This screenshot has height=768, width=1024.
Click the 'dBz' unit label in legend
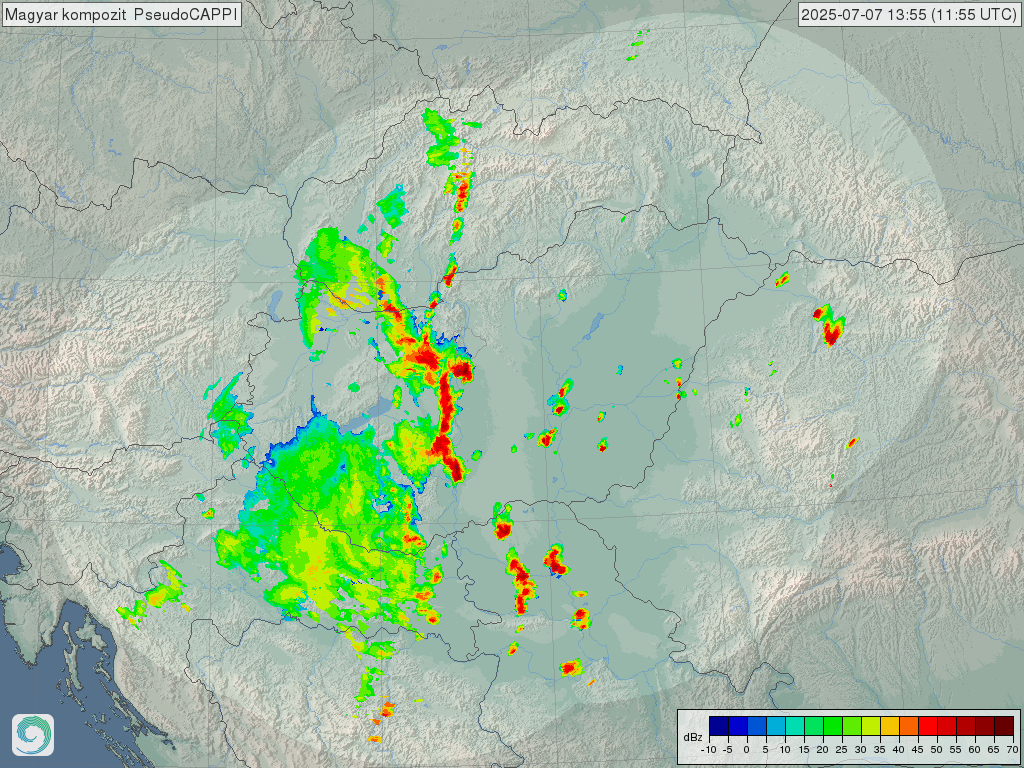(x=693, y=737)
